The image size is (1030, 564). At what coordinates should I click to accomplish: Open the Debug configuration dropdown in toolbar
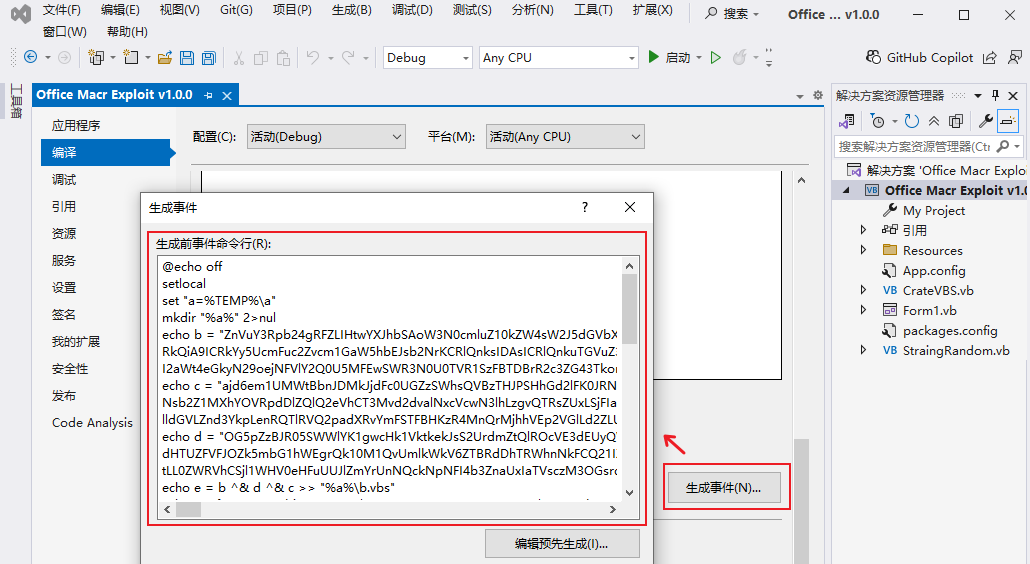click(428, 58)
